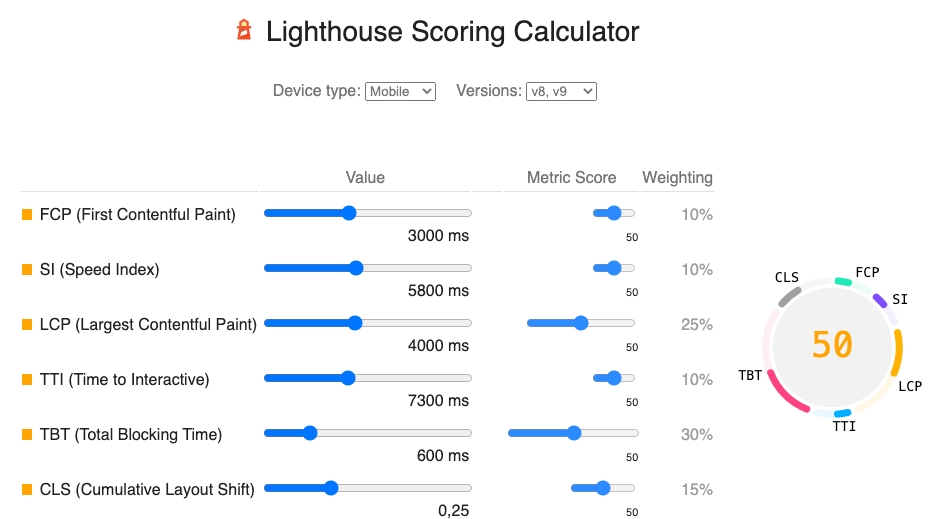Click the TBT (Total Blocking Time) label
The image size is (946, 519).
tap(131, 435)
